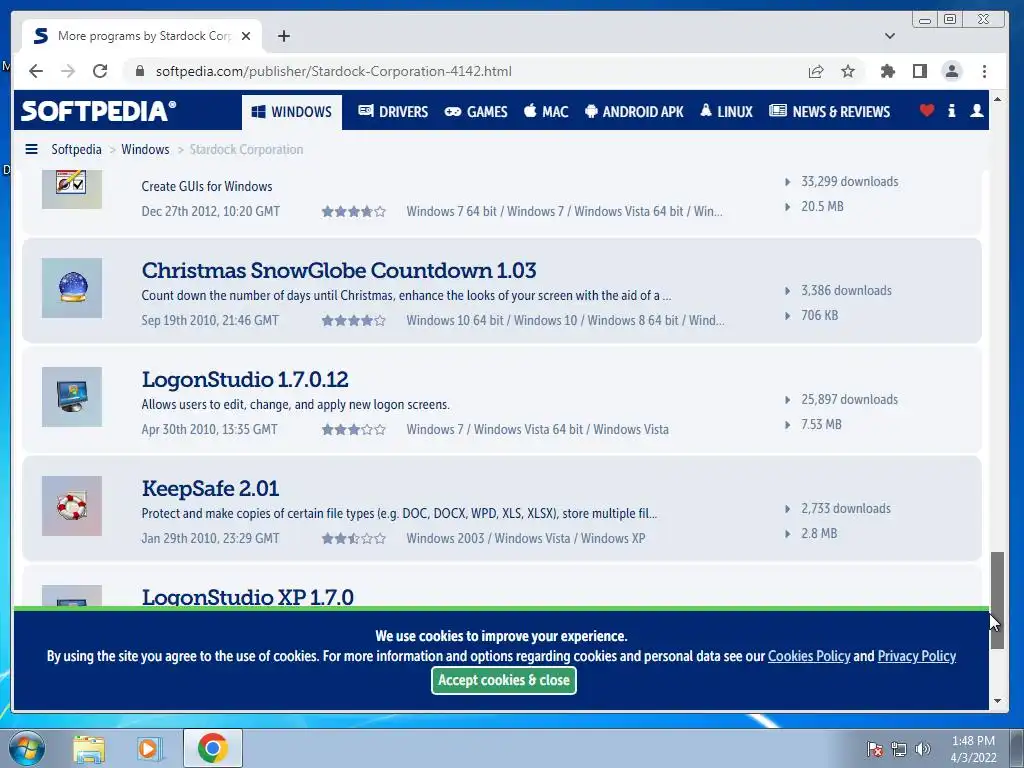Open KeepSafe 2.01 title link
This screenshot has height=768, width=1024.
[210, 488]
